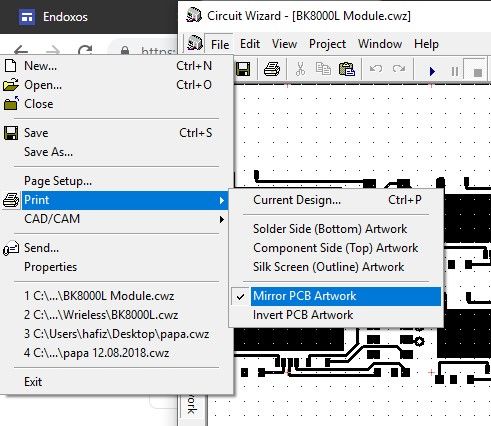
Task: Click the Save floppy disk toolbar icon
Action: 243,69
